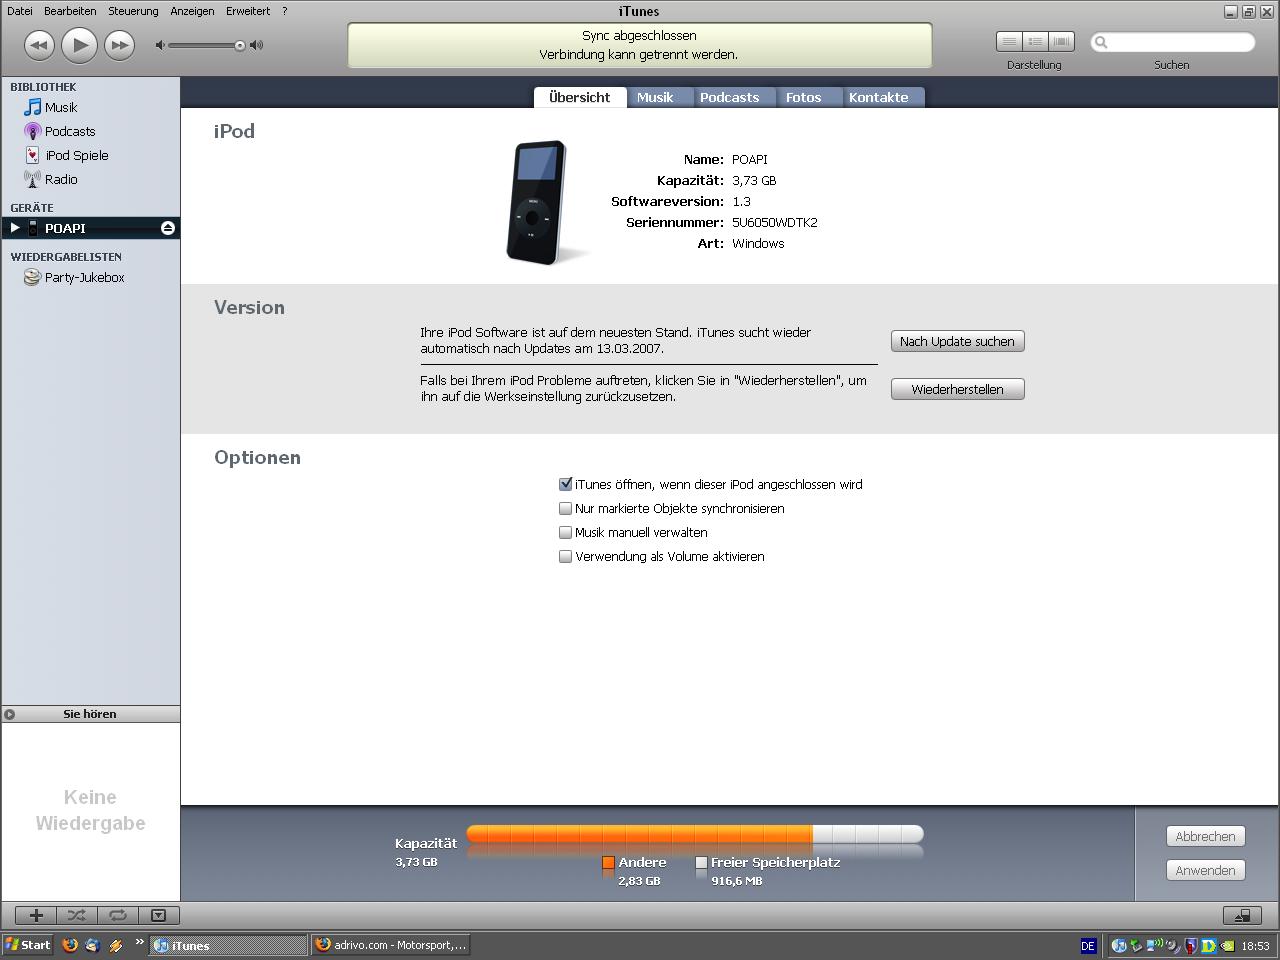The width and height of the screenshot is (1280, 960).
Task: Click the Next track fast-forward button
Action: coord(120,45)
